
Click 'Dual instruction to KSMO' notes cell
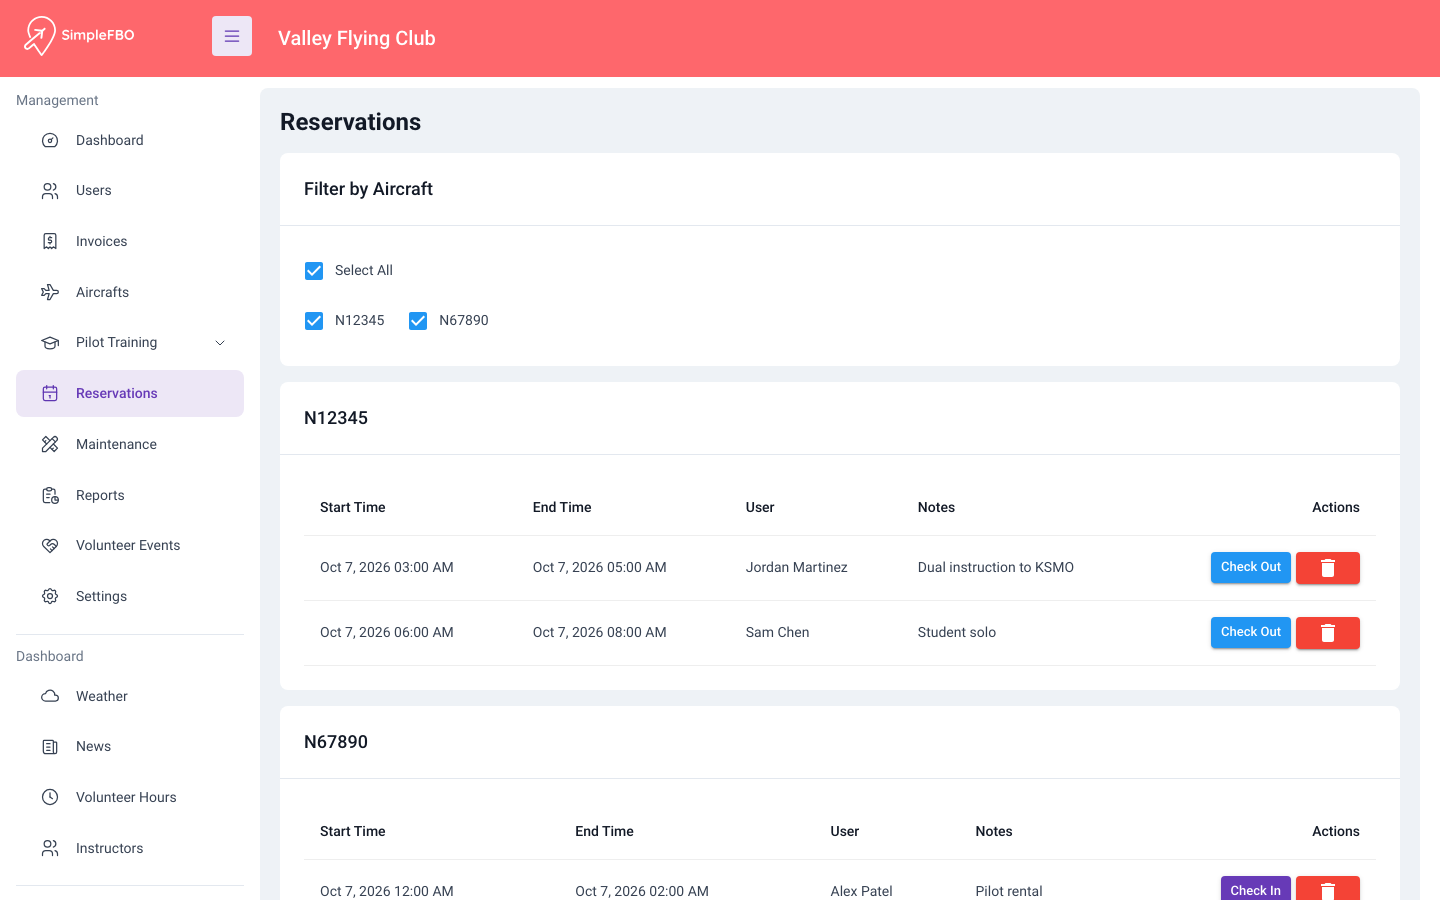(x=996, y=567)
